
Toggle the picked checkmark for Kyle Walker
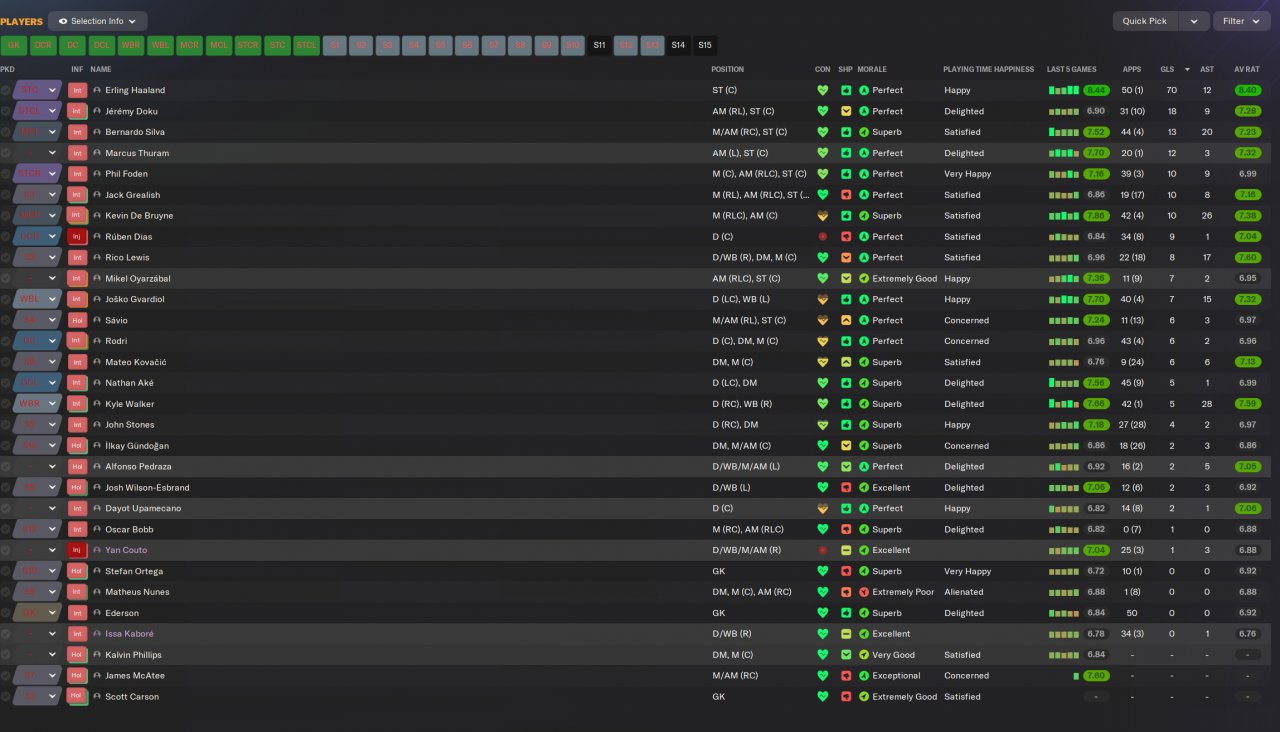pos(6,404)
